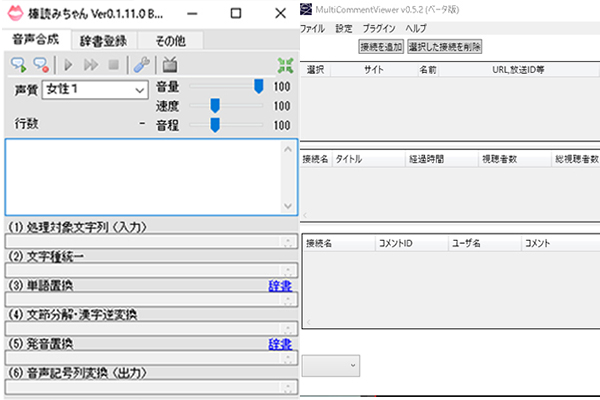Click the 視聴者数 column header

(x=514, y=159)
